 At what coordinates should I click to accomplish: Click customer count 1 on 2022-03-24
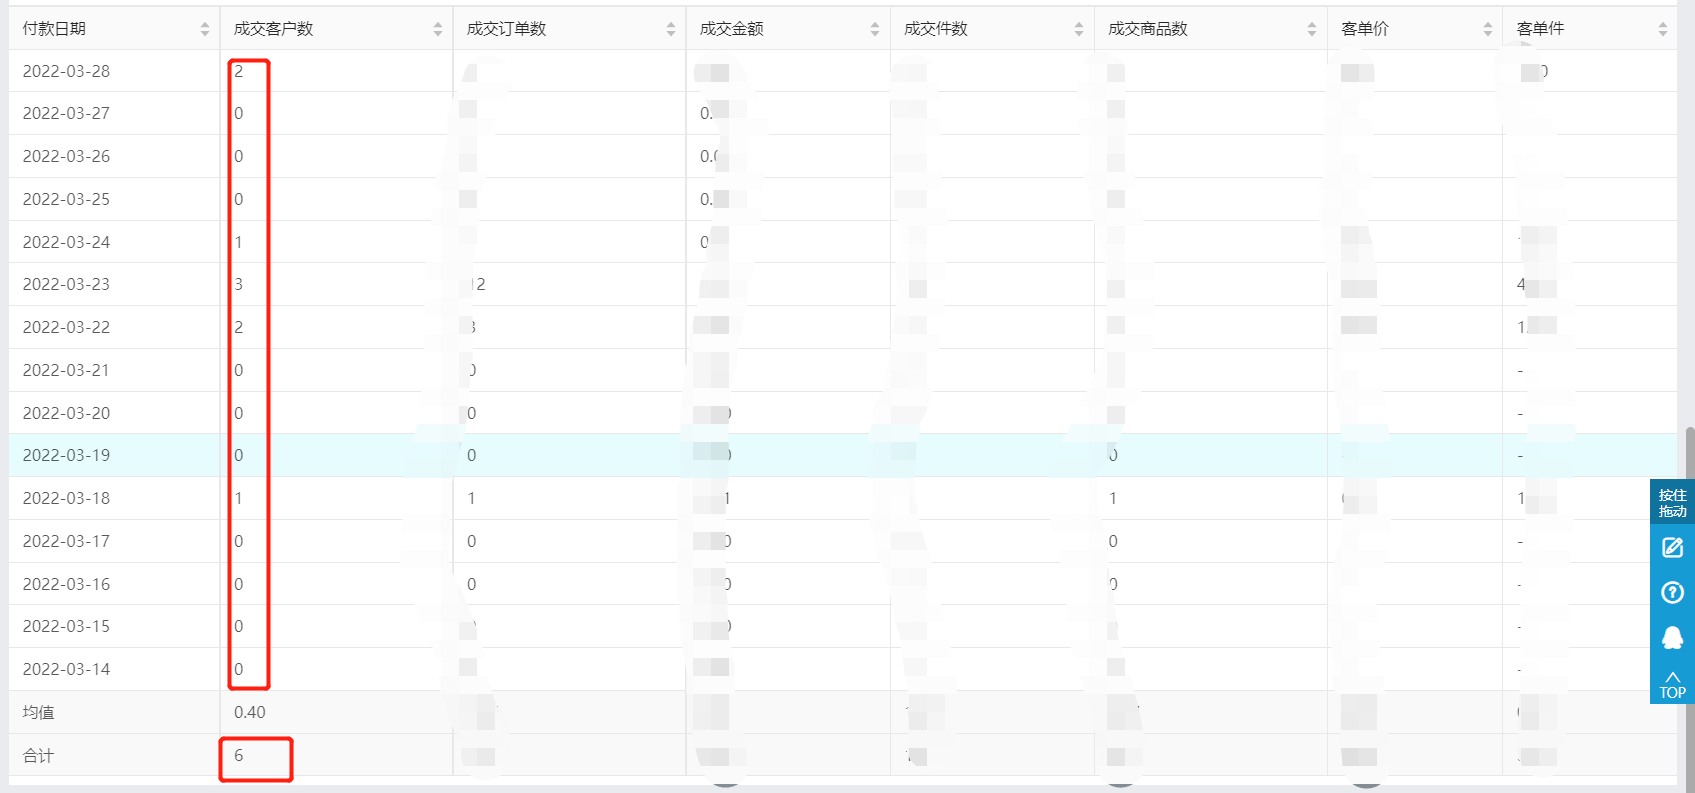point(238,242)
